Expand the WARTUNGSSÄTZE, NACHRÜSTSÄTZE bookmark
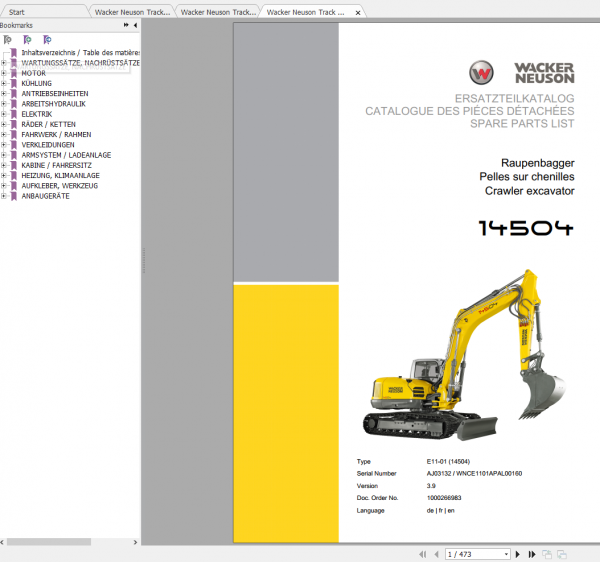Image resolution: width=600 pixels, height=562 pixels. 4,63
